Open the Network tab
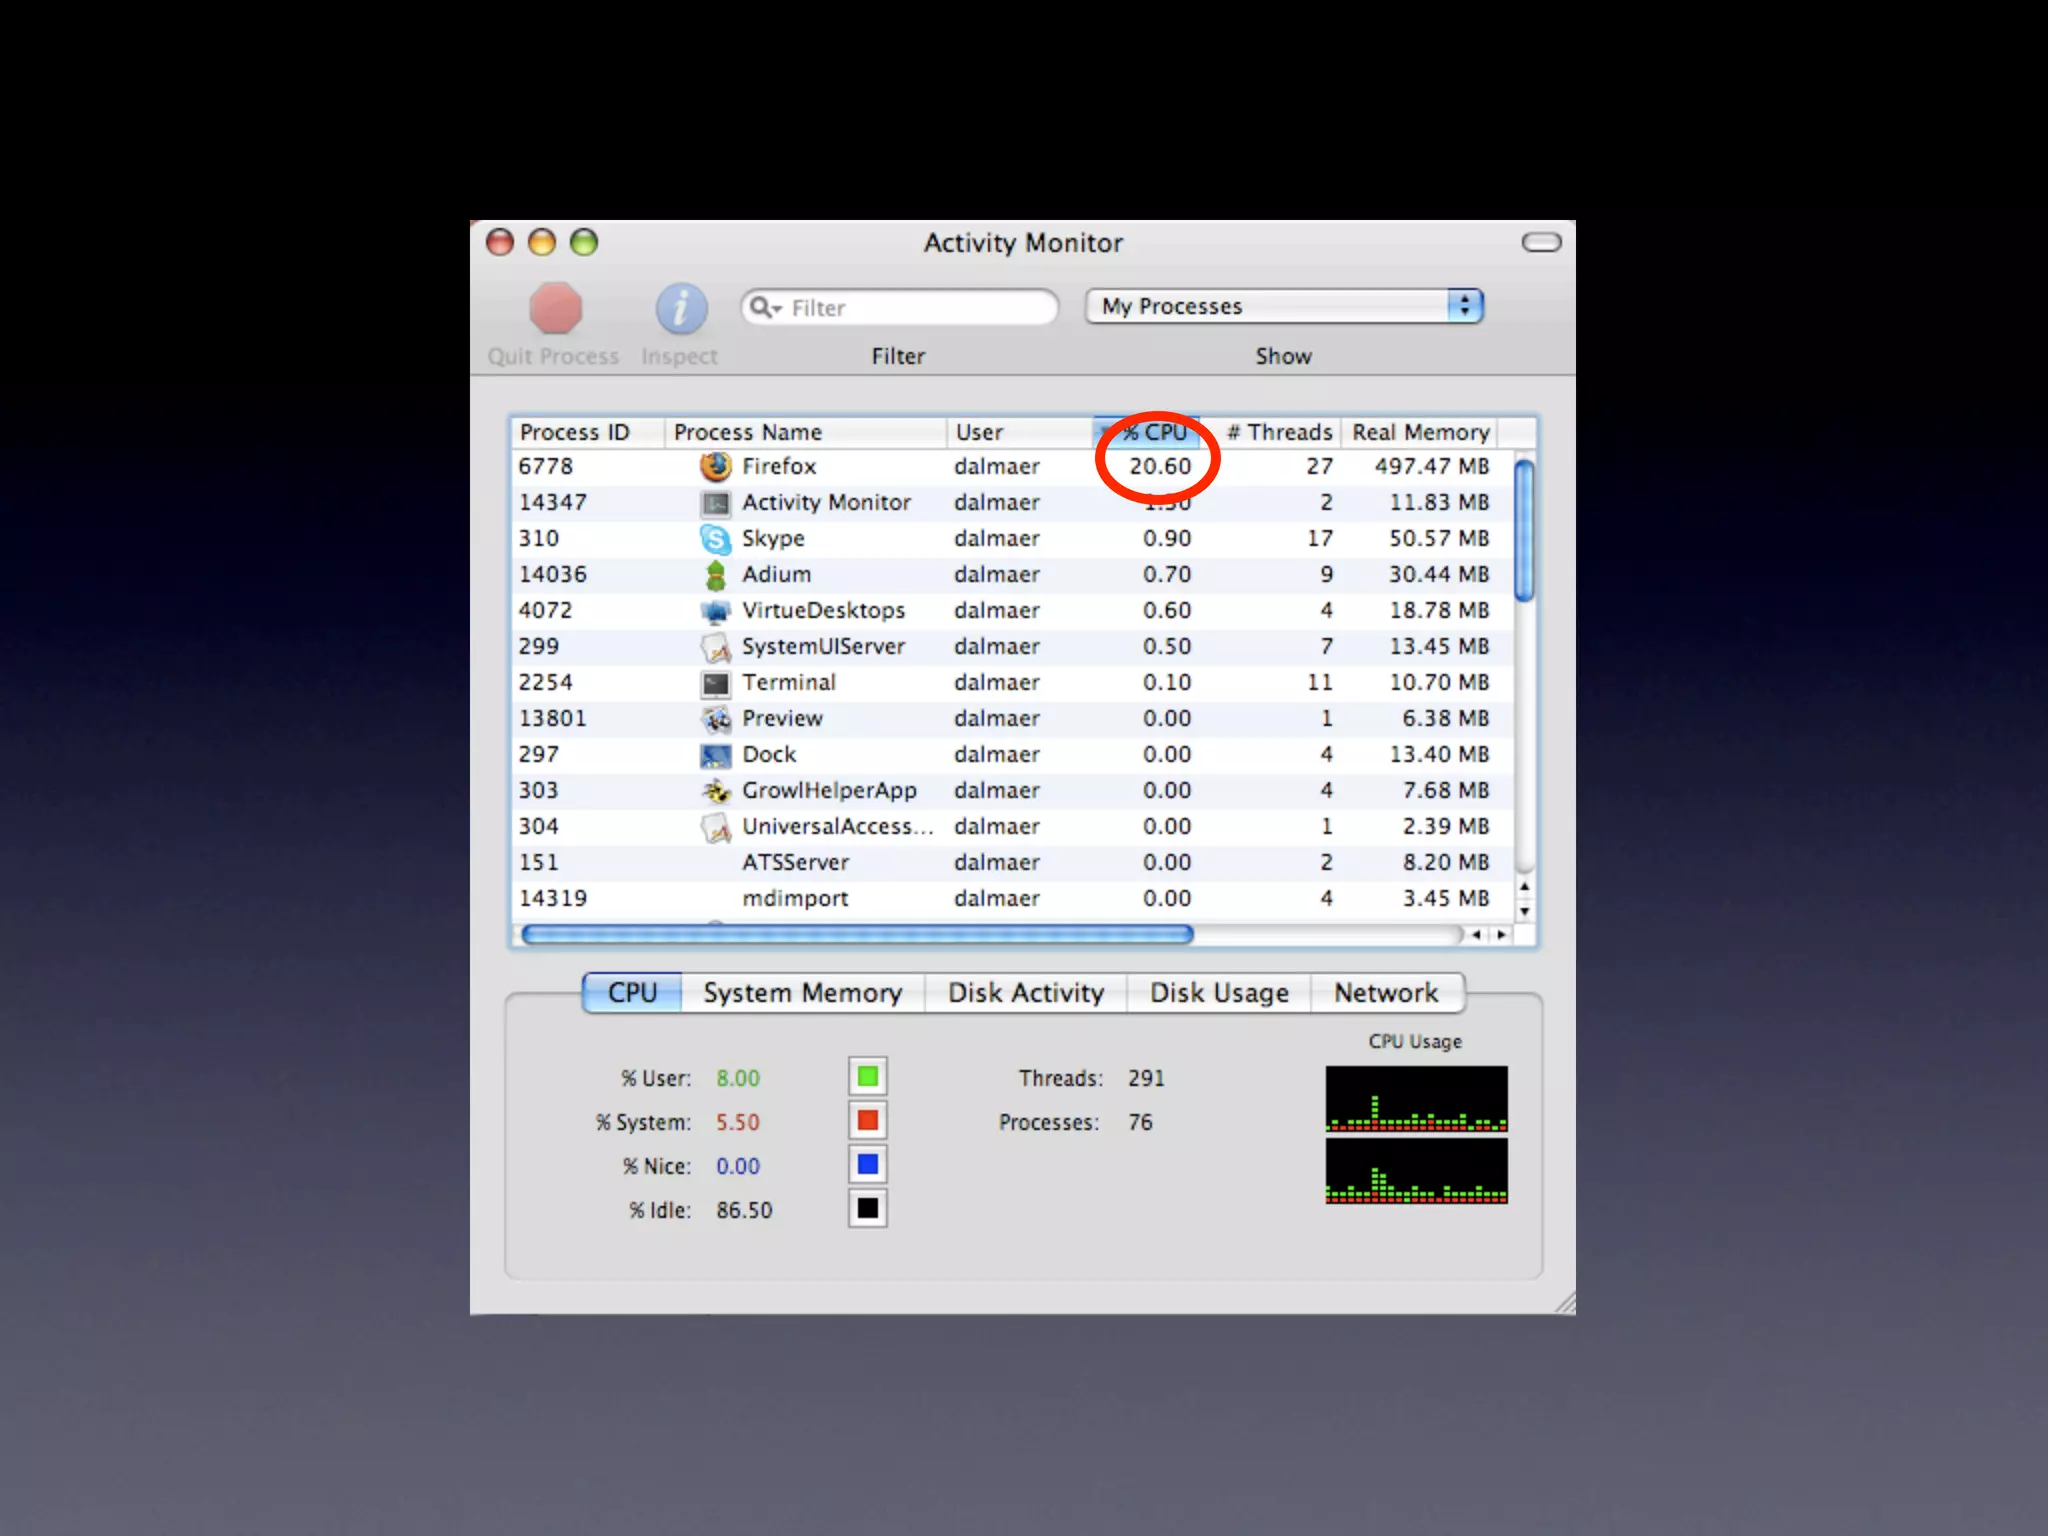Screen dimensions: 2048x1536 coord(1385,993)
